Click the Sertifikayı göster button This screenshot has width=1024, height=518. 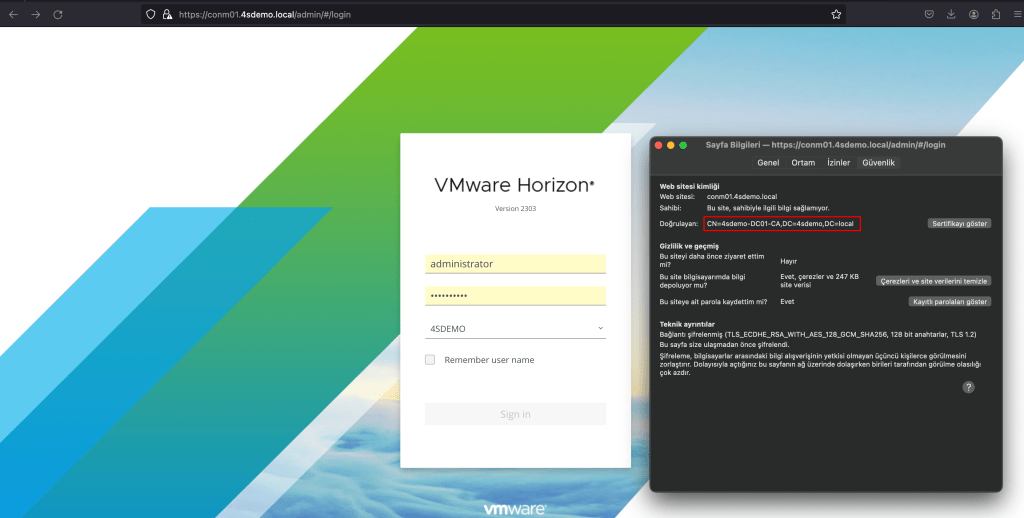click(958, 223)
